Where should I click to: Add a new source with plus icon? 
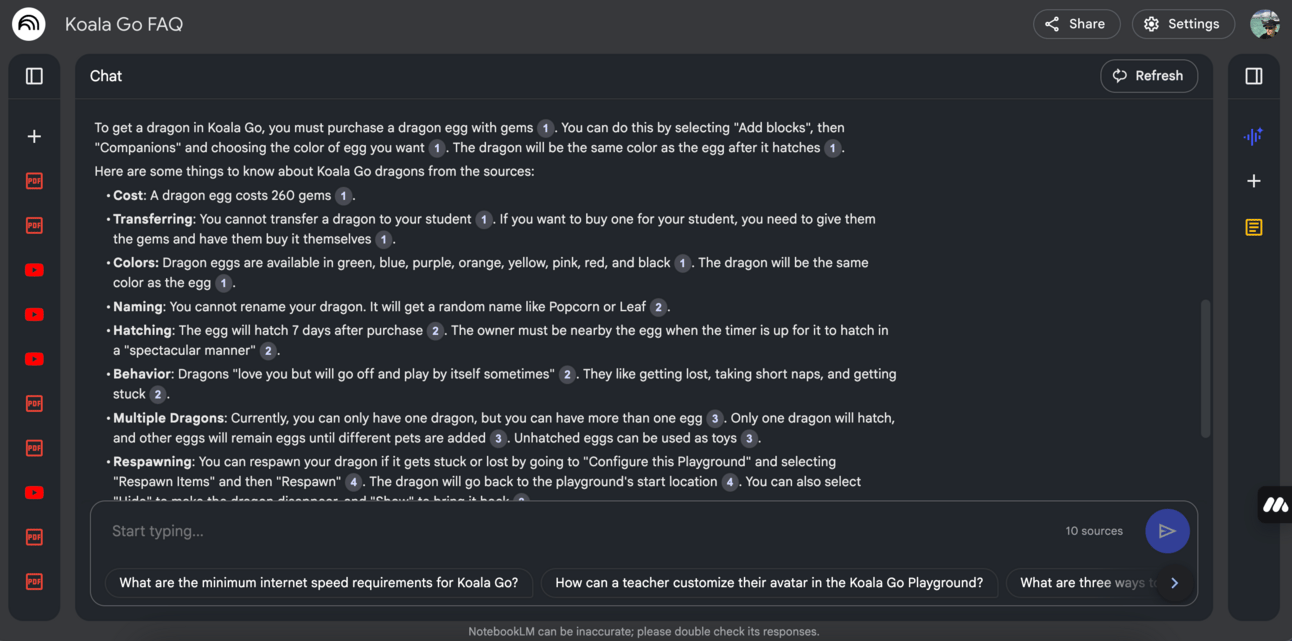[34, 136]
